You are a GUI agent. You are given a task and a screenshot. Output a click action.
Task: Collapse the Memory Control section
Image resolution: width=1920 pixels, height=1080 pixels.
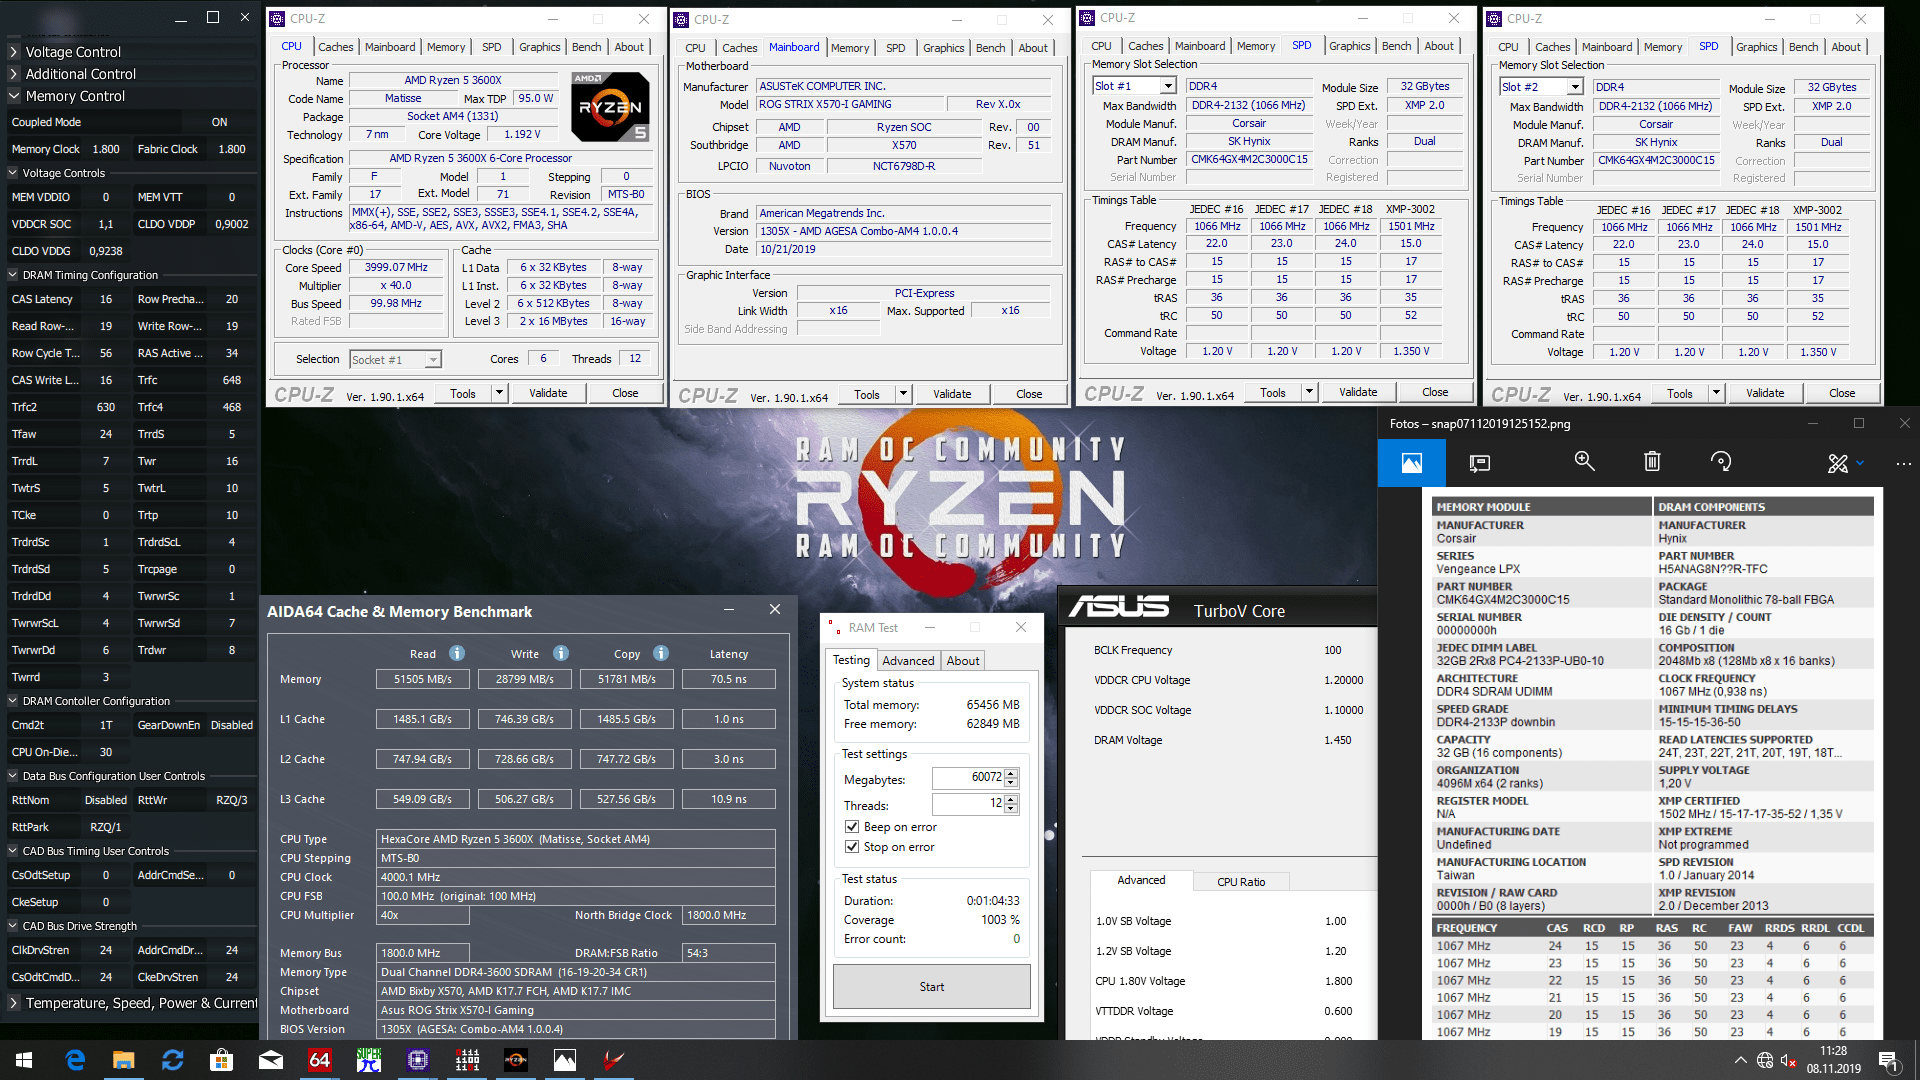point(14,96)
